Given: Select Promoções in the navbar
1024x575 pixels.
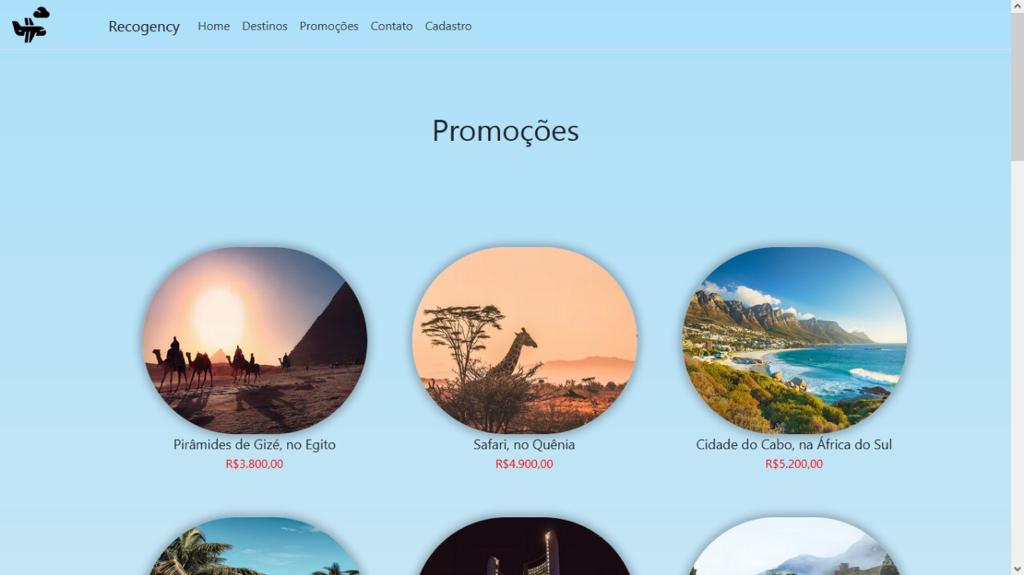Looking at the screenshot, I should coord(328,26).
